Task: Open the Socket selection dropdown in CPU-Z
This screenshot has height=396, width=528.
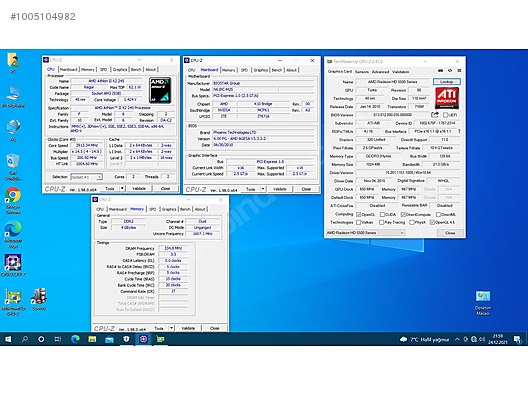Action: [86, 177]
